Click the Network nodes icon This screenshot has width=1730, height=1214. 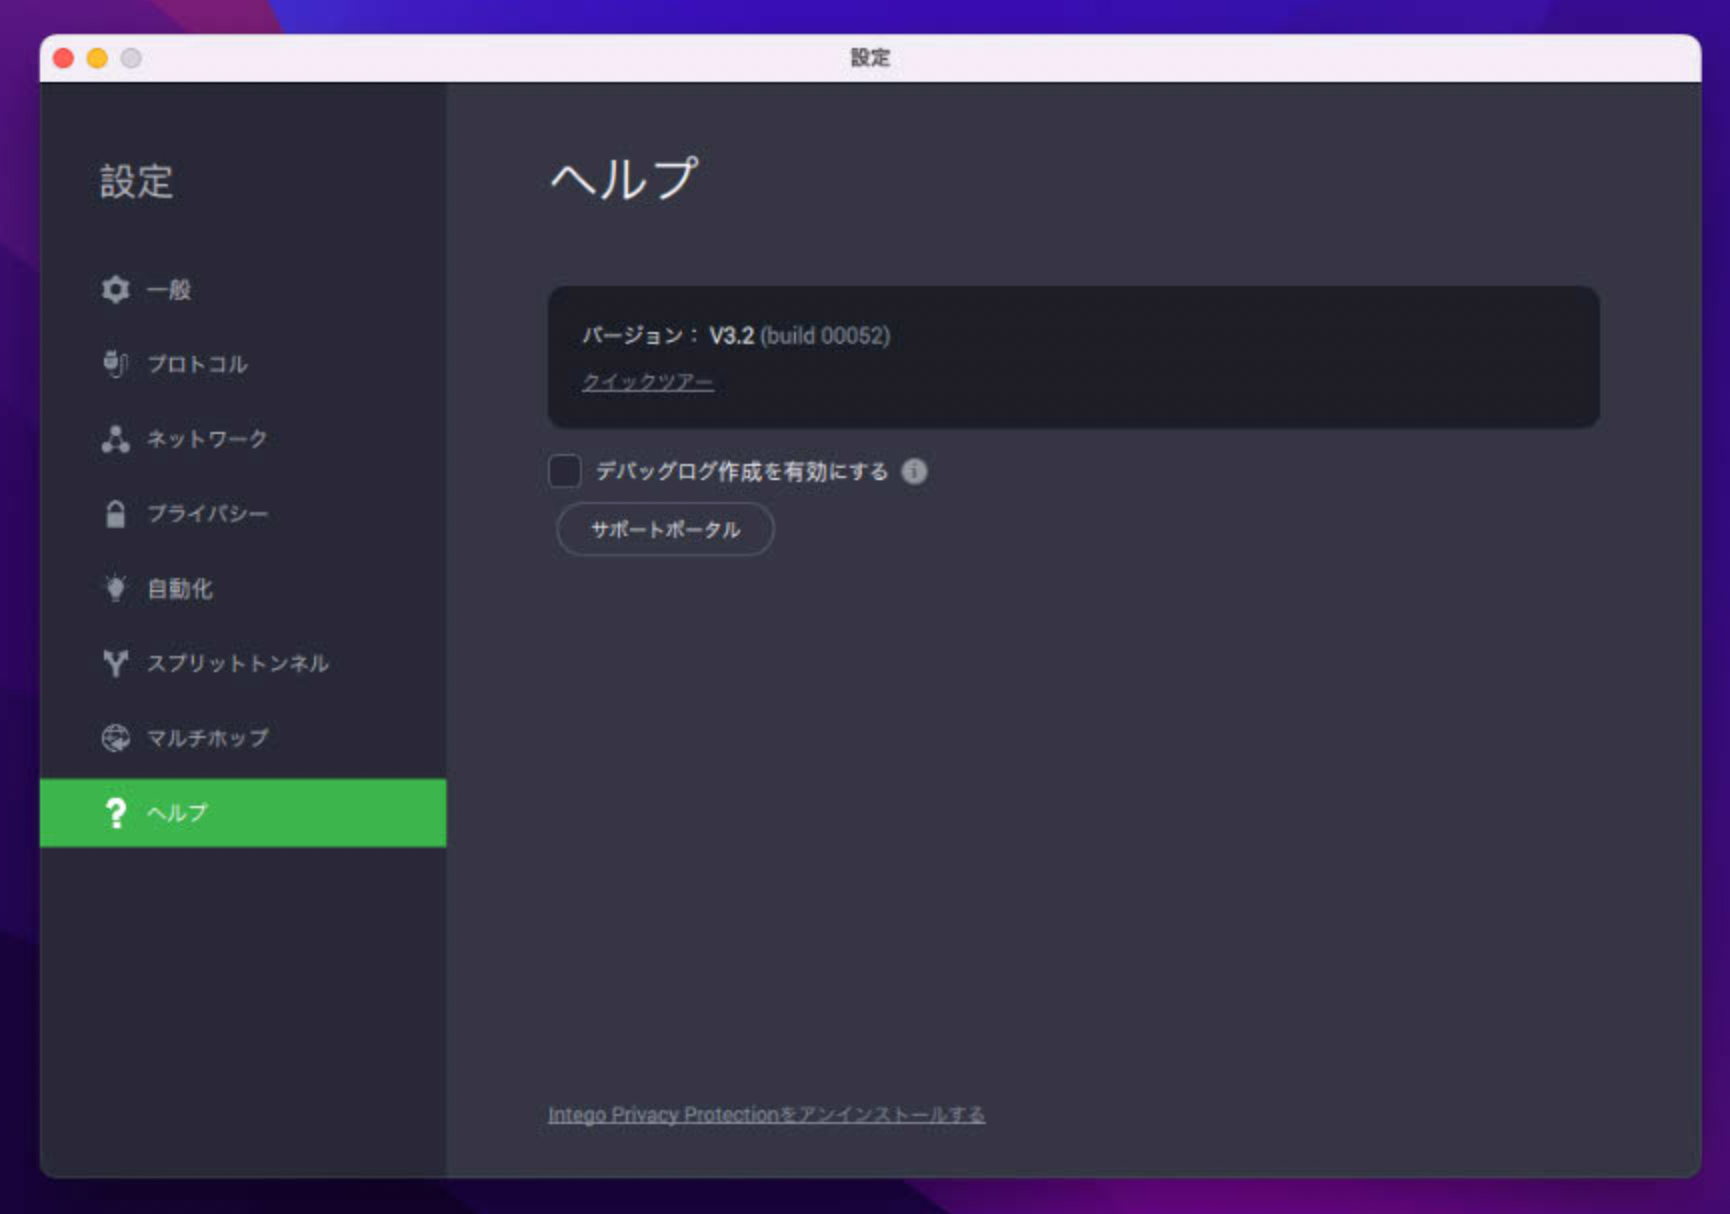coord(116,439)
